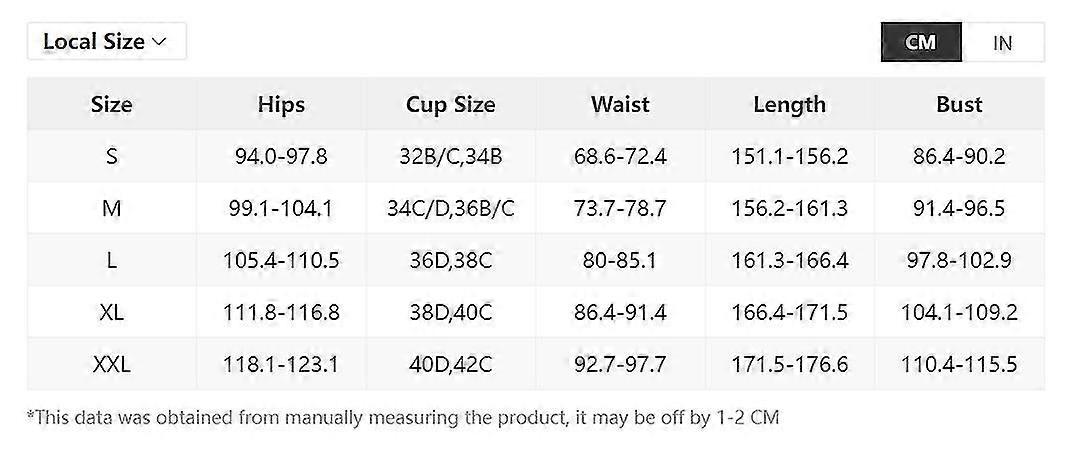This screenshot has height=465, width=1080.
Task: Click the 171.5-176.6 length cell
Action: 789,364
